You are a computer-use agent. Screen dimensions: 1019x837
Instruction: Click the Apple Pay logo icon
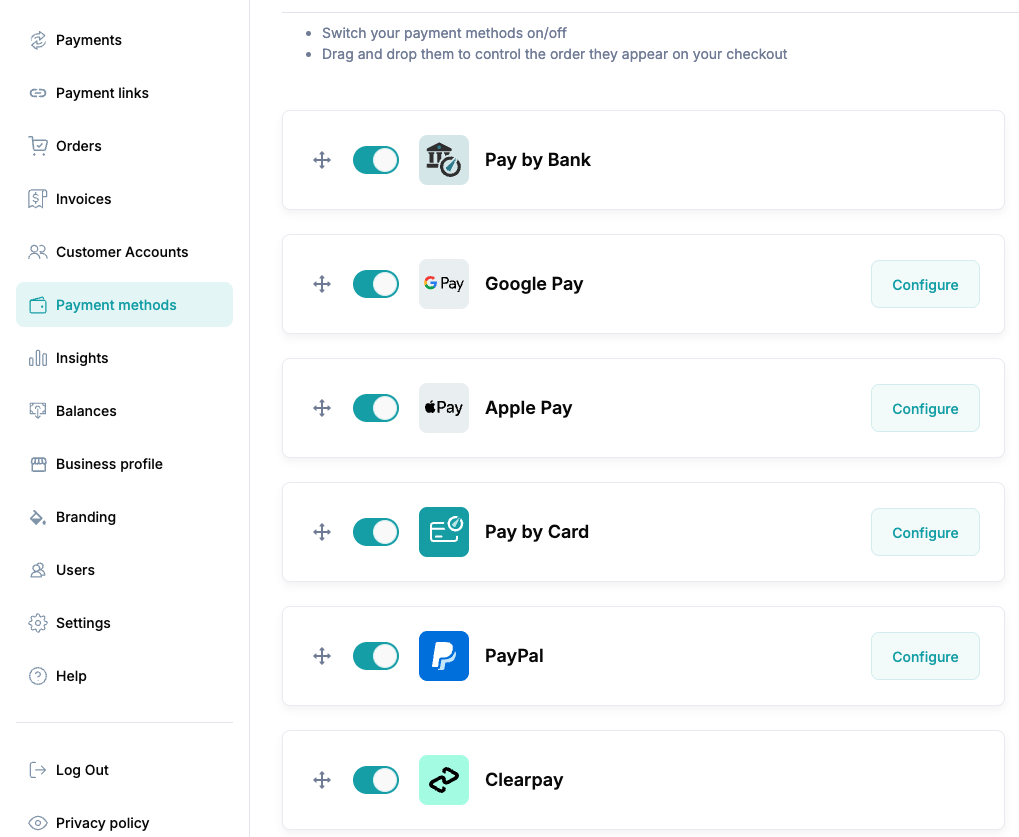tap(443, 408)
